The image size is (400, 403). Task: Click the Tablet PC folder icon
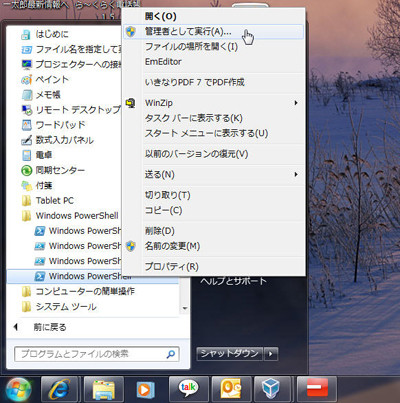pyautogui.click(x=26, y=201)
